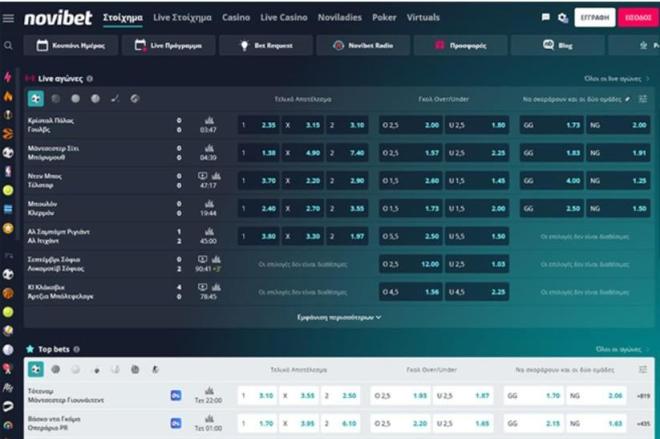Viewport: 660px width, 439px height.
Task: Open the Casino tab
Action: (236, 18)
